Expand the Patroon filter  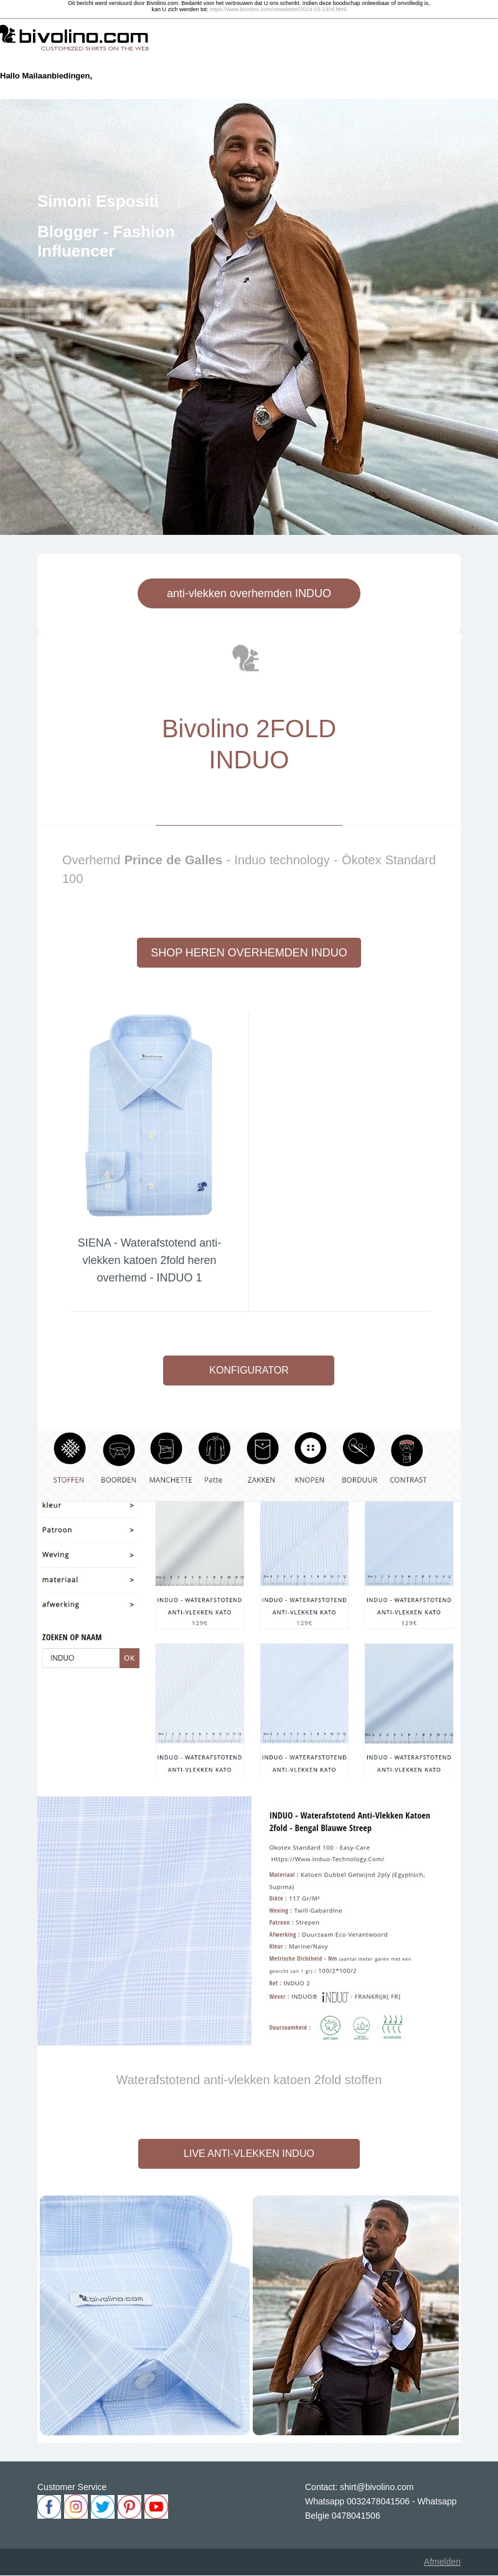tap(88, 1530)
